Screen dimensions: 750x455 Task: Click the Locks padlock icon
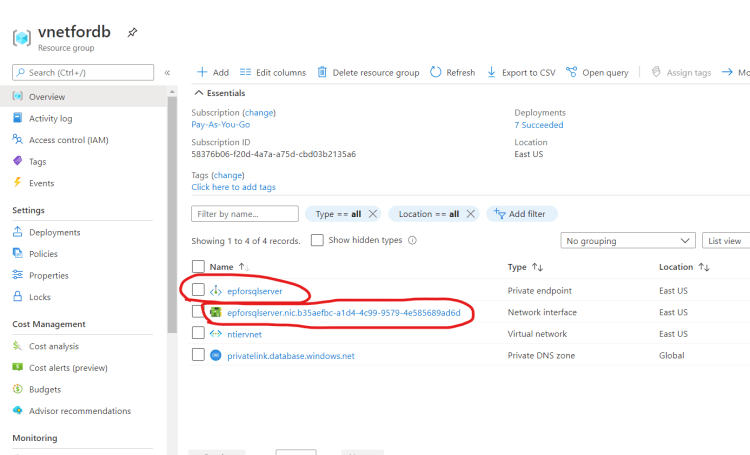(x=18, y=296)
